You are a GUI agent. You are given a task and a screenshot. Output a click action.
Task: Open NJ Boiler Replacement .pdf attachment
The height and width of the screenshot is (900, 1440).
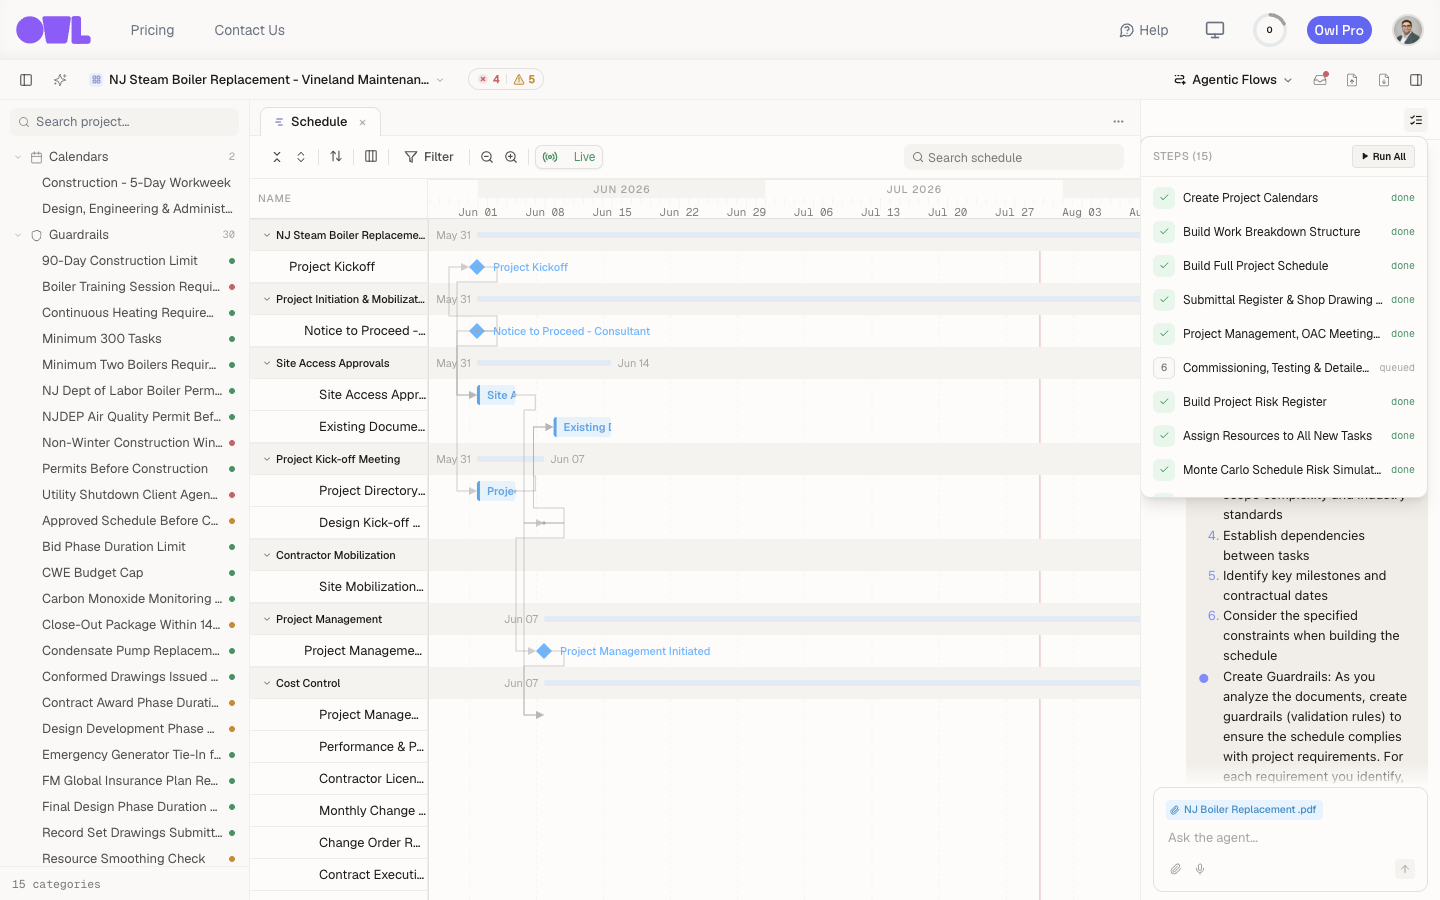coord(1244,810)
